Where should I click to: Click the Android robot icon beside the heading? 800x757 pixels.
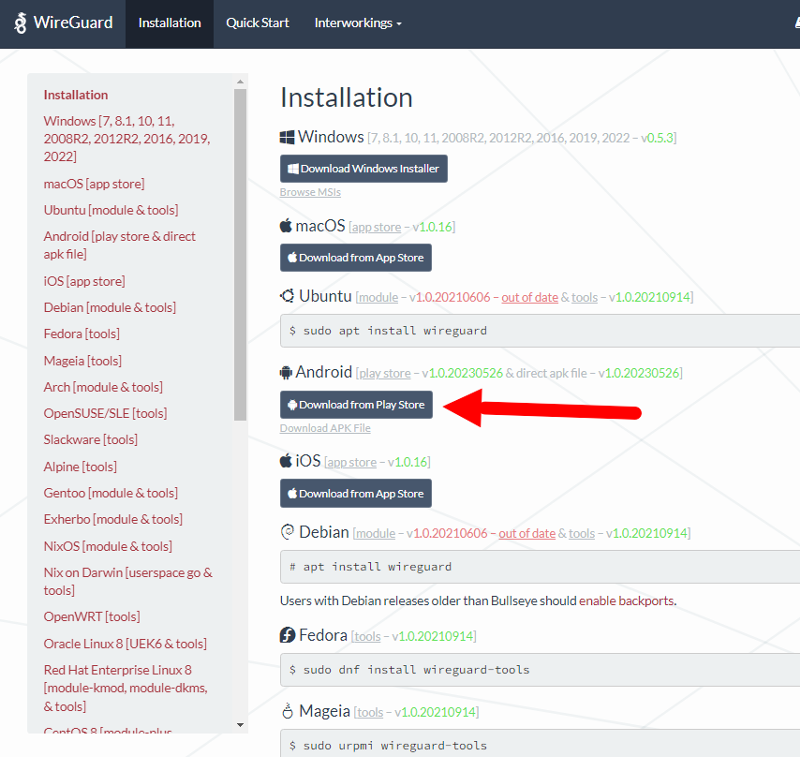pos(286,372)
